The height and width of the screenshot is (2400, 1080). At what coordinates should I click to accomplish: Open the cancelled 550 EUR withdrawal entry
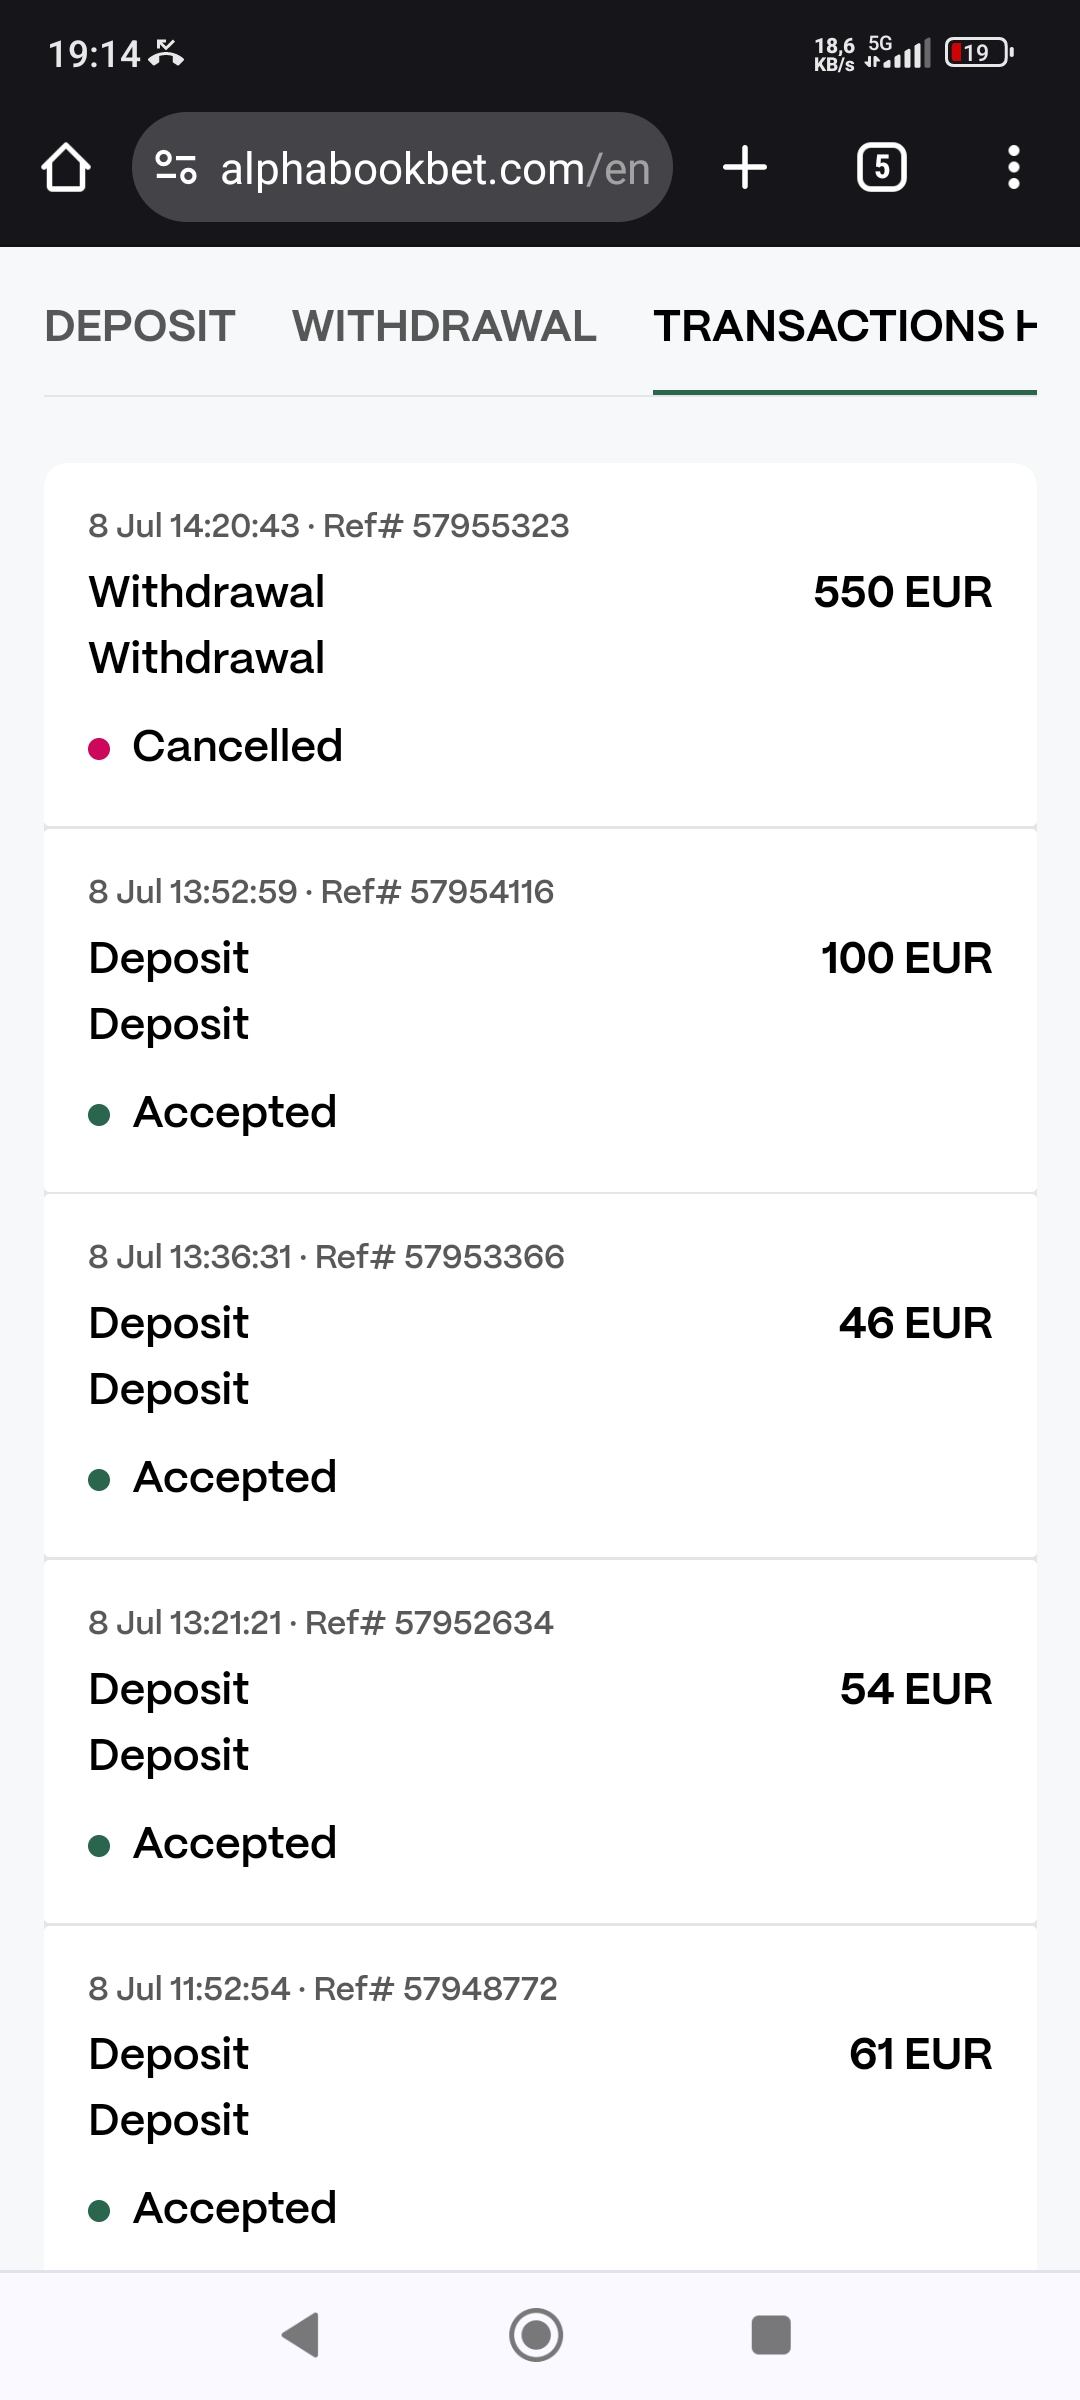point(540,645)
